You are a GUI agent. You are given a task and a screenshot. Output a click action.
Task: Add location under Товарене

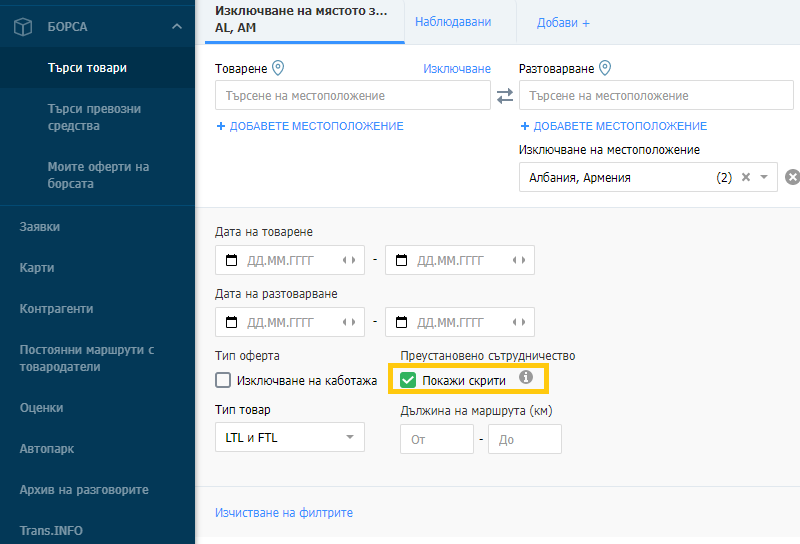(x=310, y=126)
